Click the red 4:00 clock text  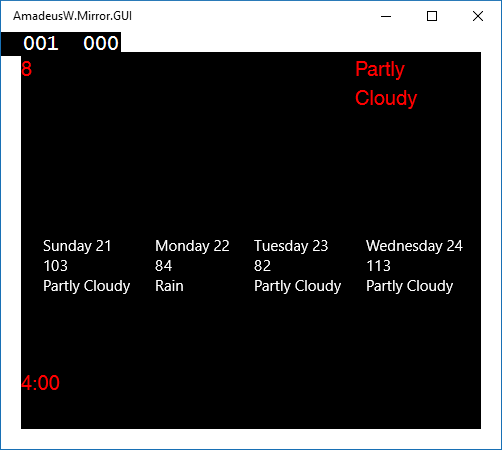point(40,383)
